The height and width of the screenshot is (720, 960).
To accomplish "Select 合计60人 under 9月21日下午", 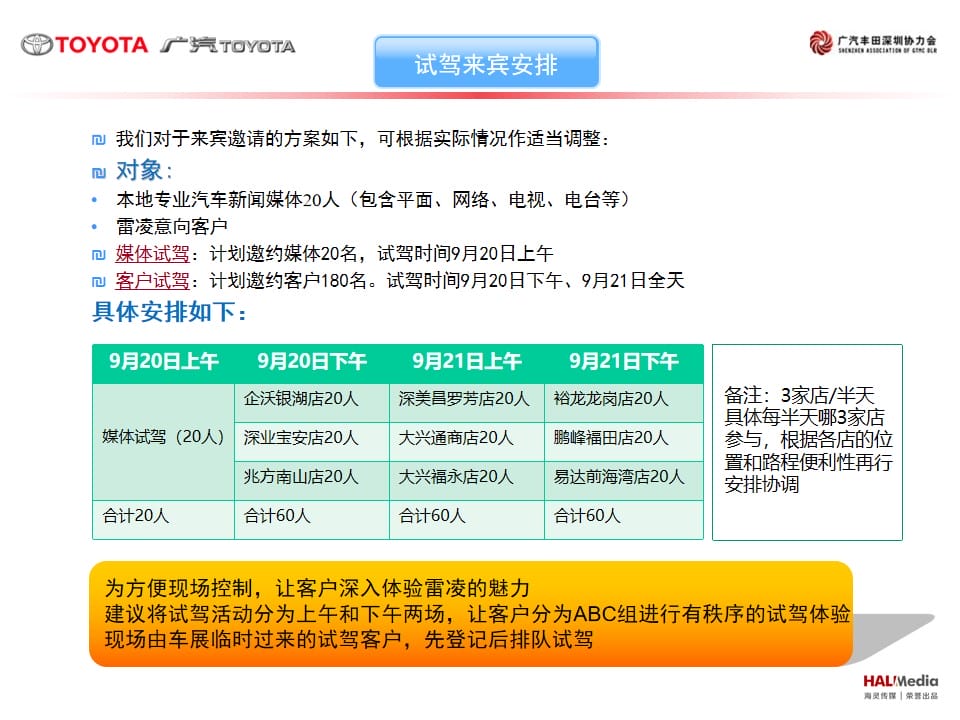I will click(623, 520).
